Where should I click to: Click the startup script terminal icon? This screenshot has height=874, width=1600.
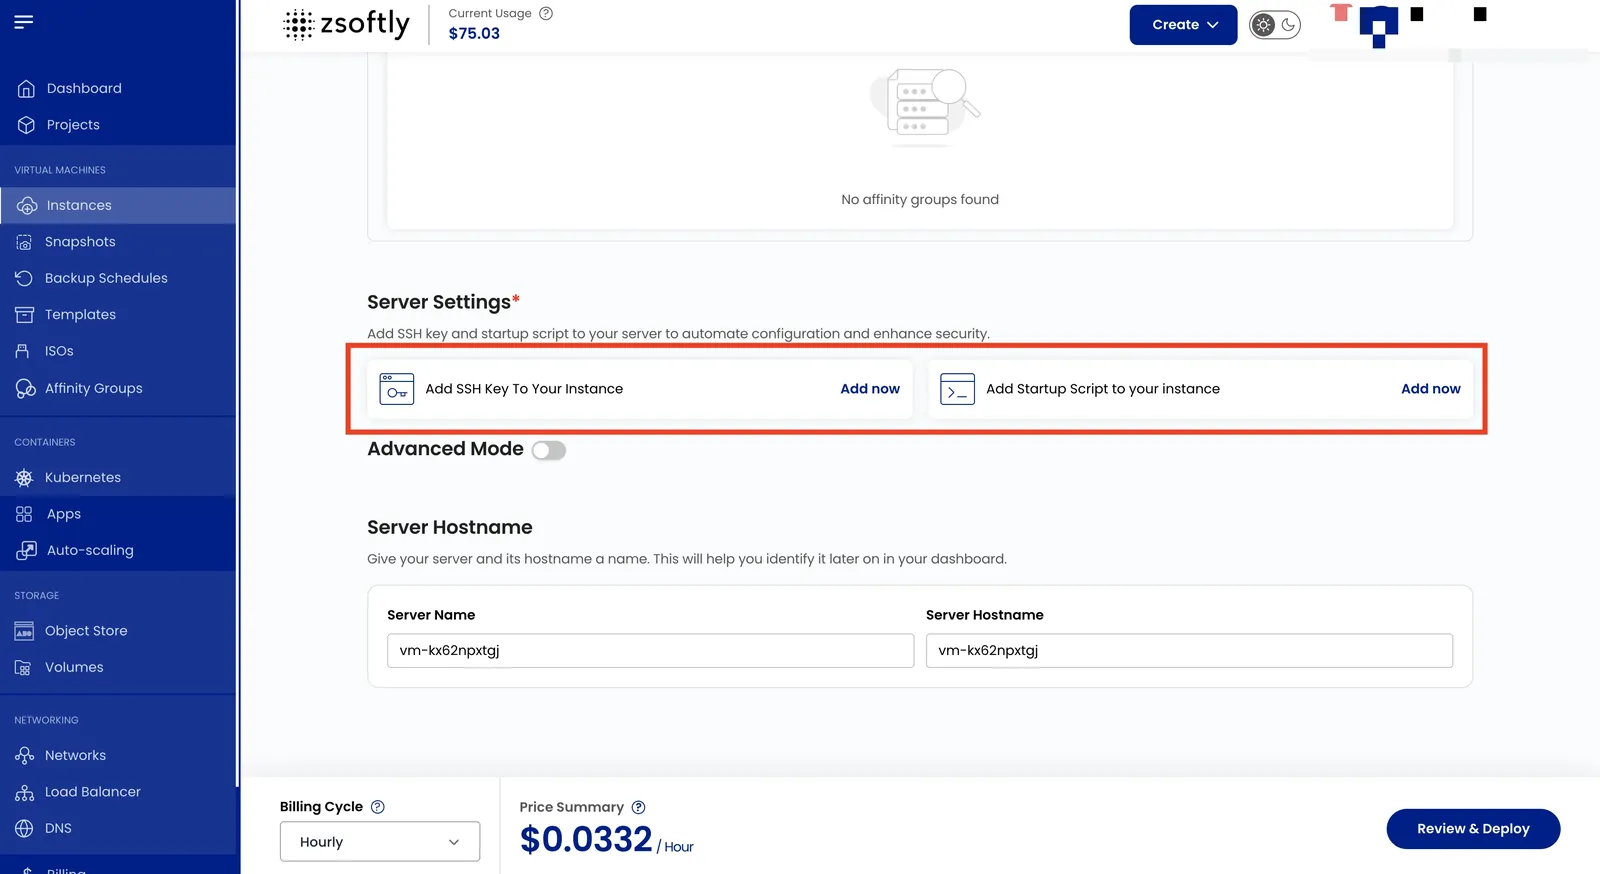[x=958, y=389]
